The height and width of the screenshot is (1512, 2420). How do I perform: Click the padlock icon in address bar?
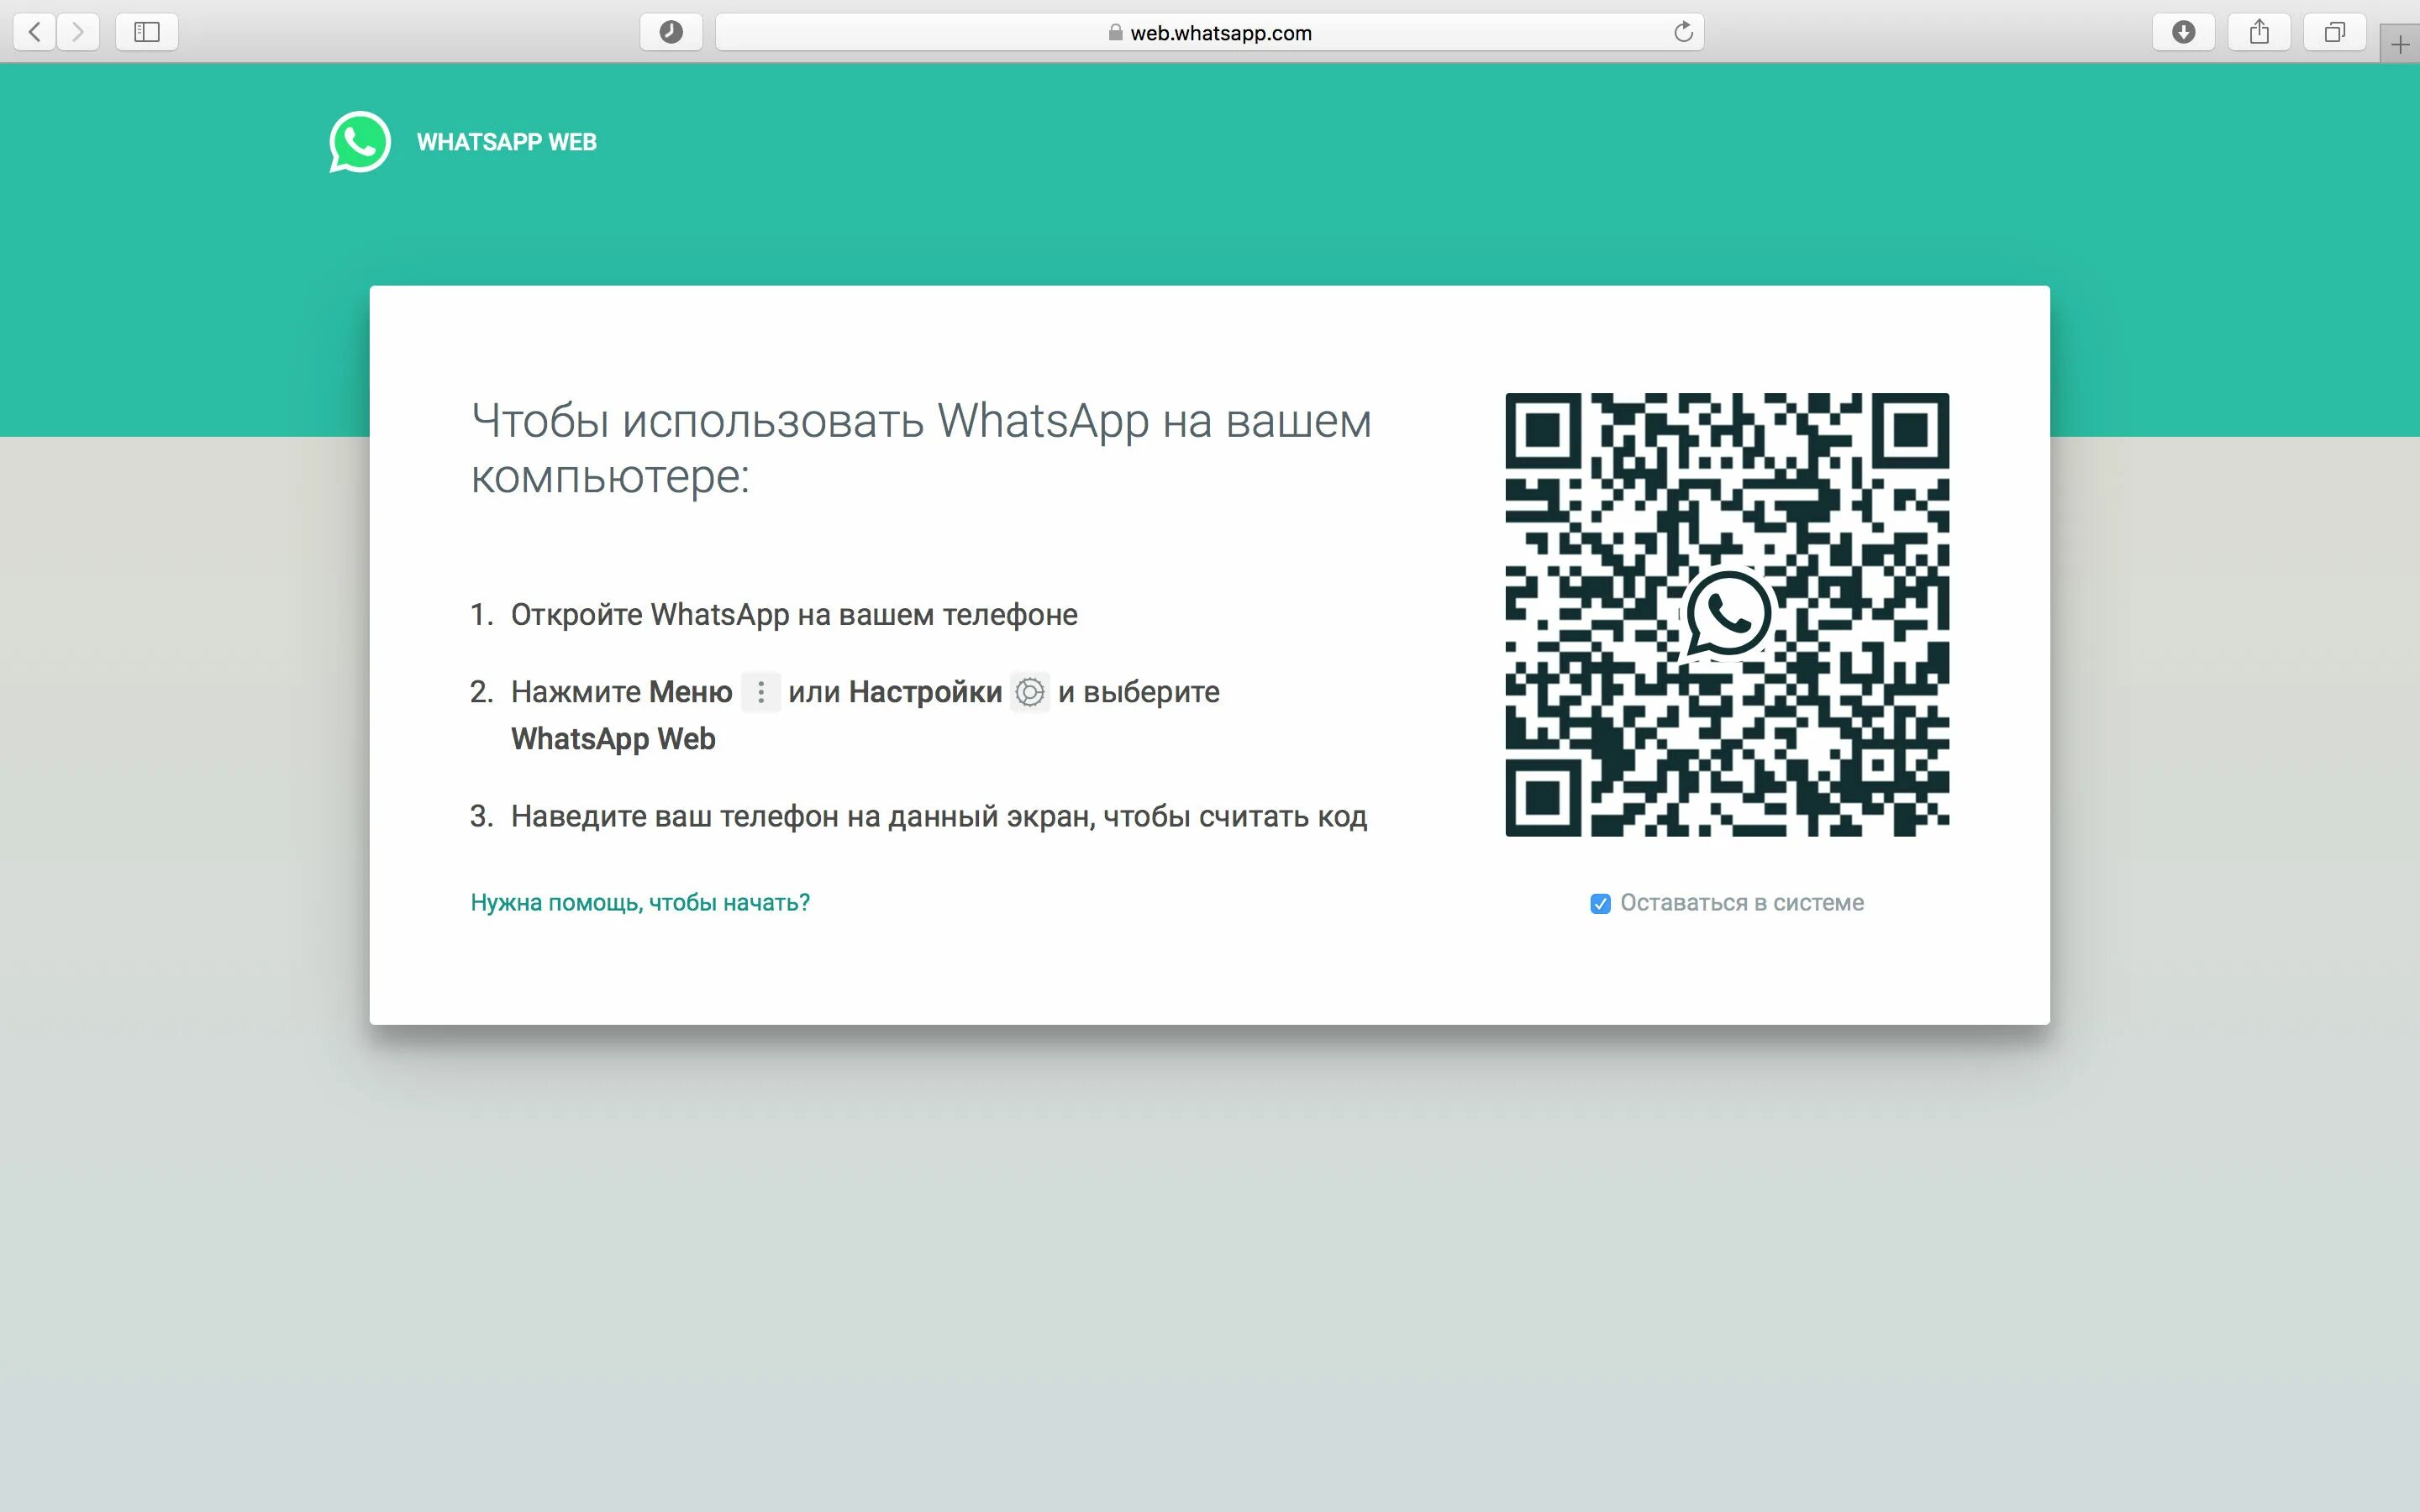pyautogui.click(x=1115, y=33)
